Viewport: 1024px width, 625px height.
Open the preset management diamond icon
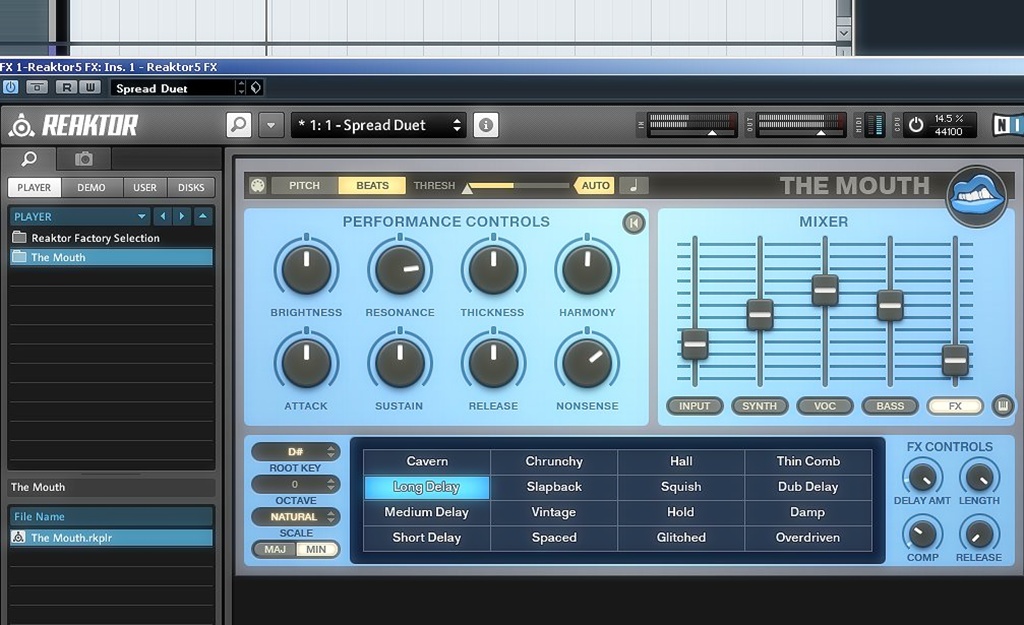coord(256,88)
